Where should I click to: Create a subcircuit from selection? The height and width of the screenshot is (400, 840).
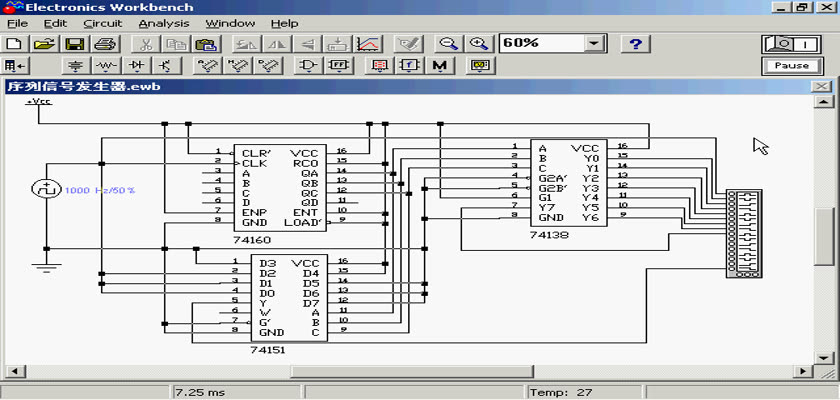tap(337, 44)
